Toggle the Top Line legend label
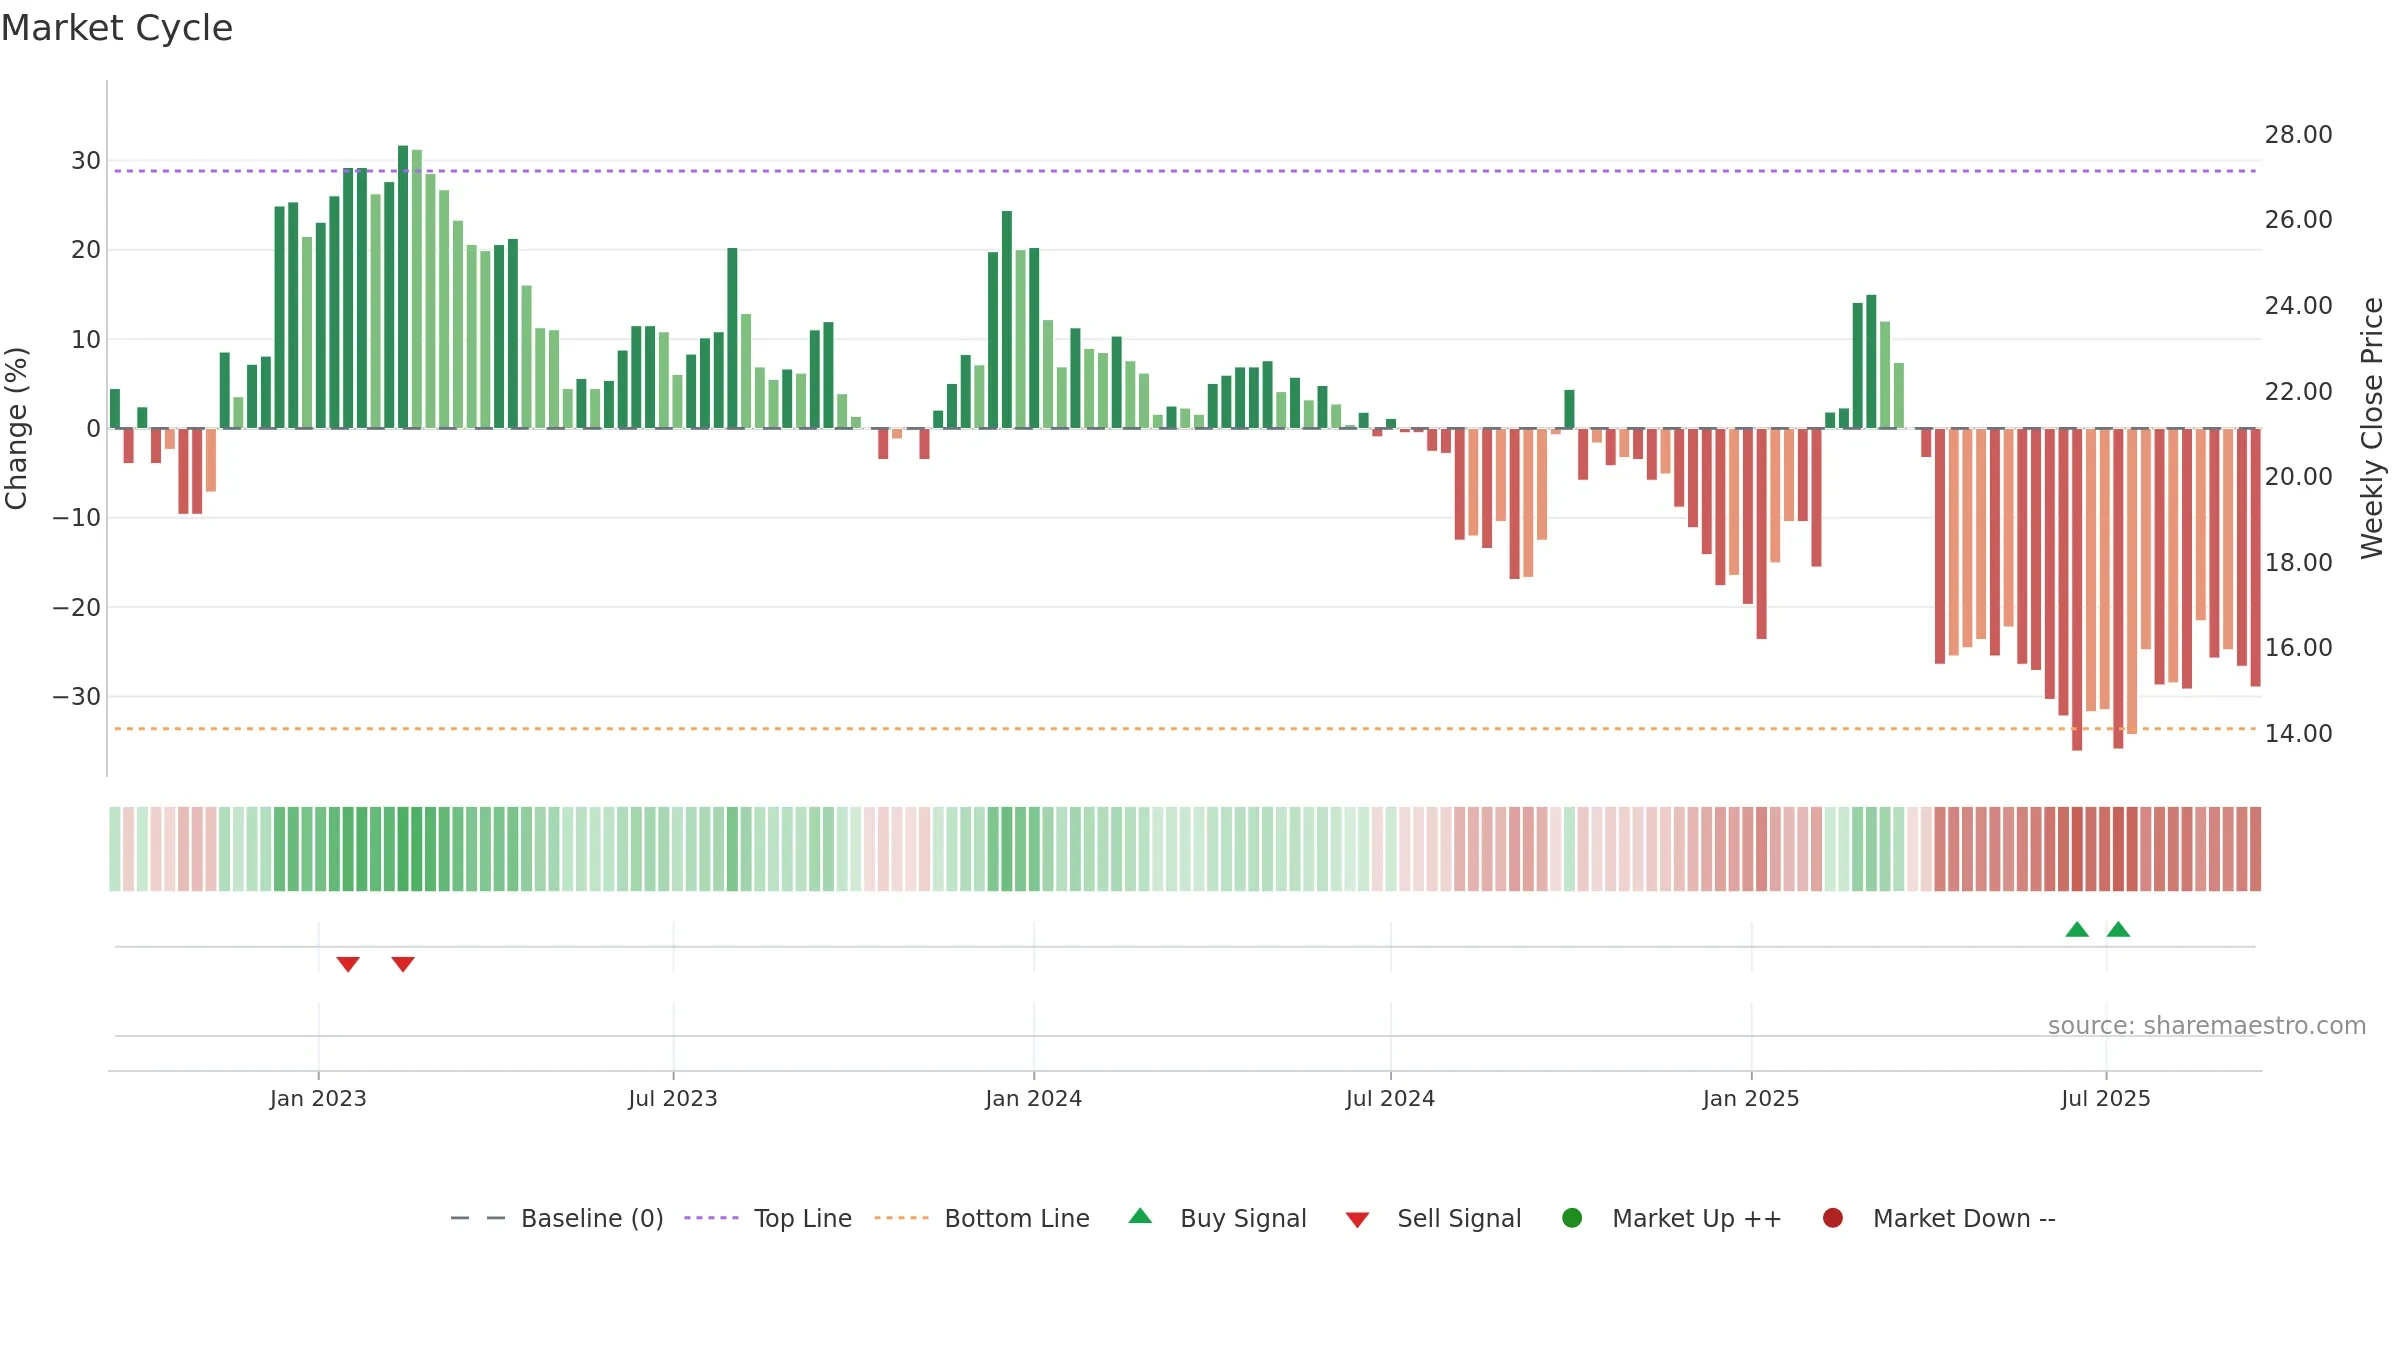This screenshot has width=2400, height=1350. click(x=803, y=1218)
